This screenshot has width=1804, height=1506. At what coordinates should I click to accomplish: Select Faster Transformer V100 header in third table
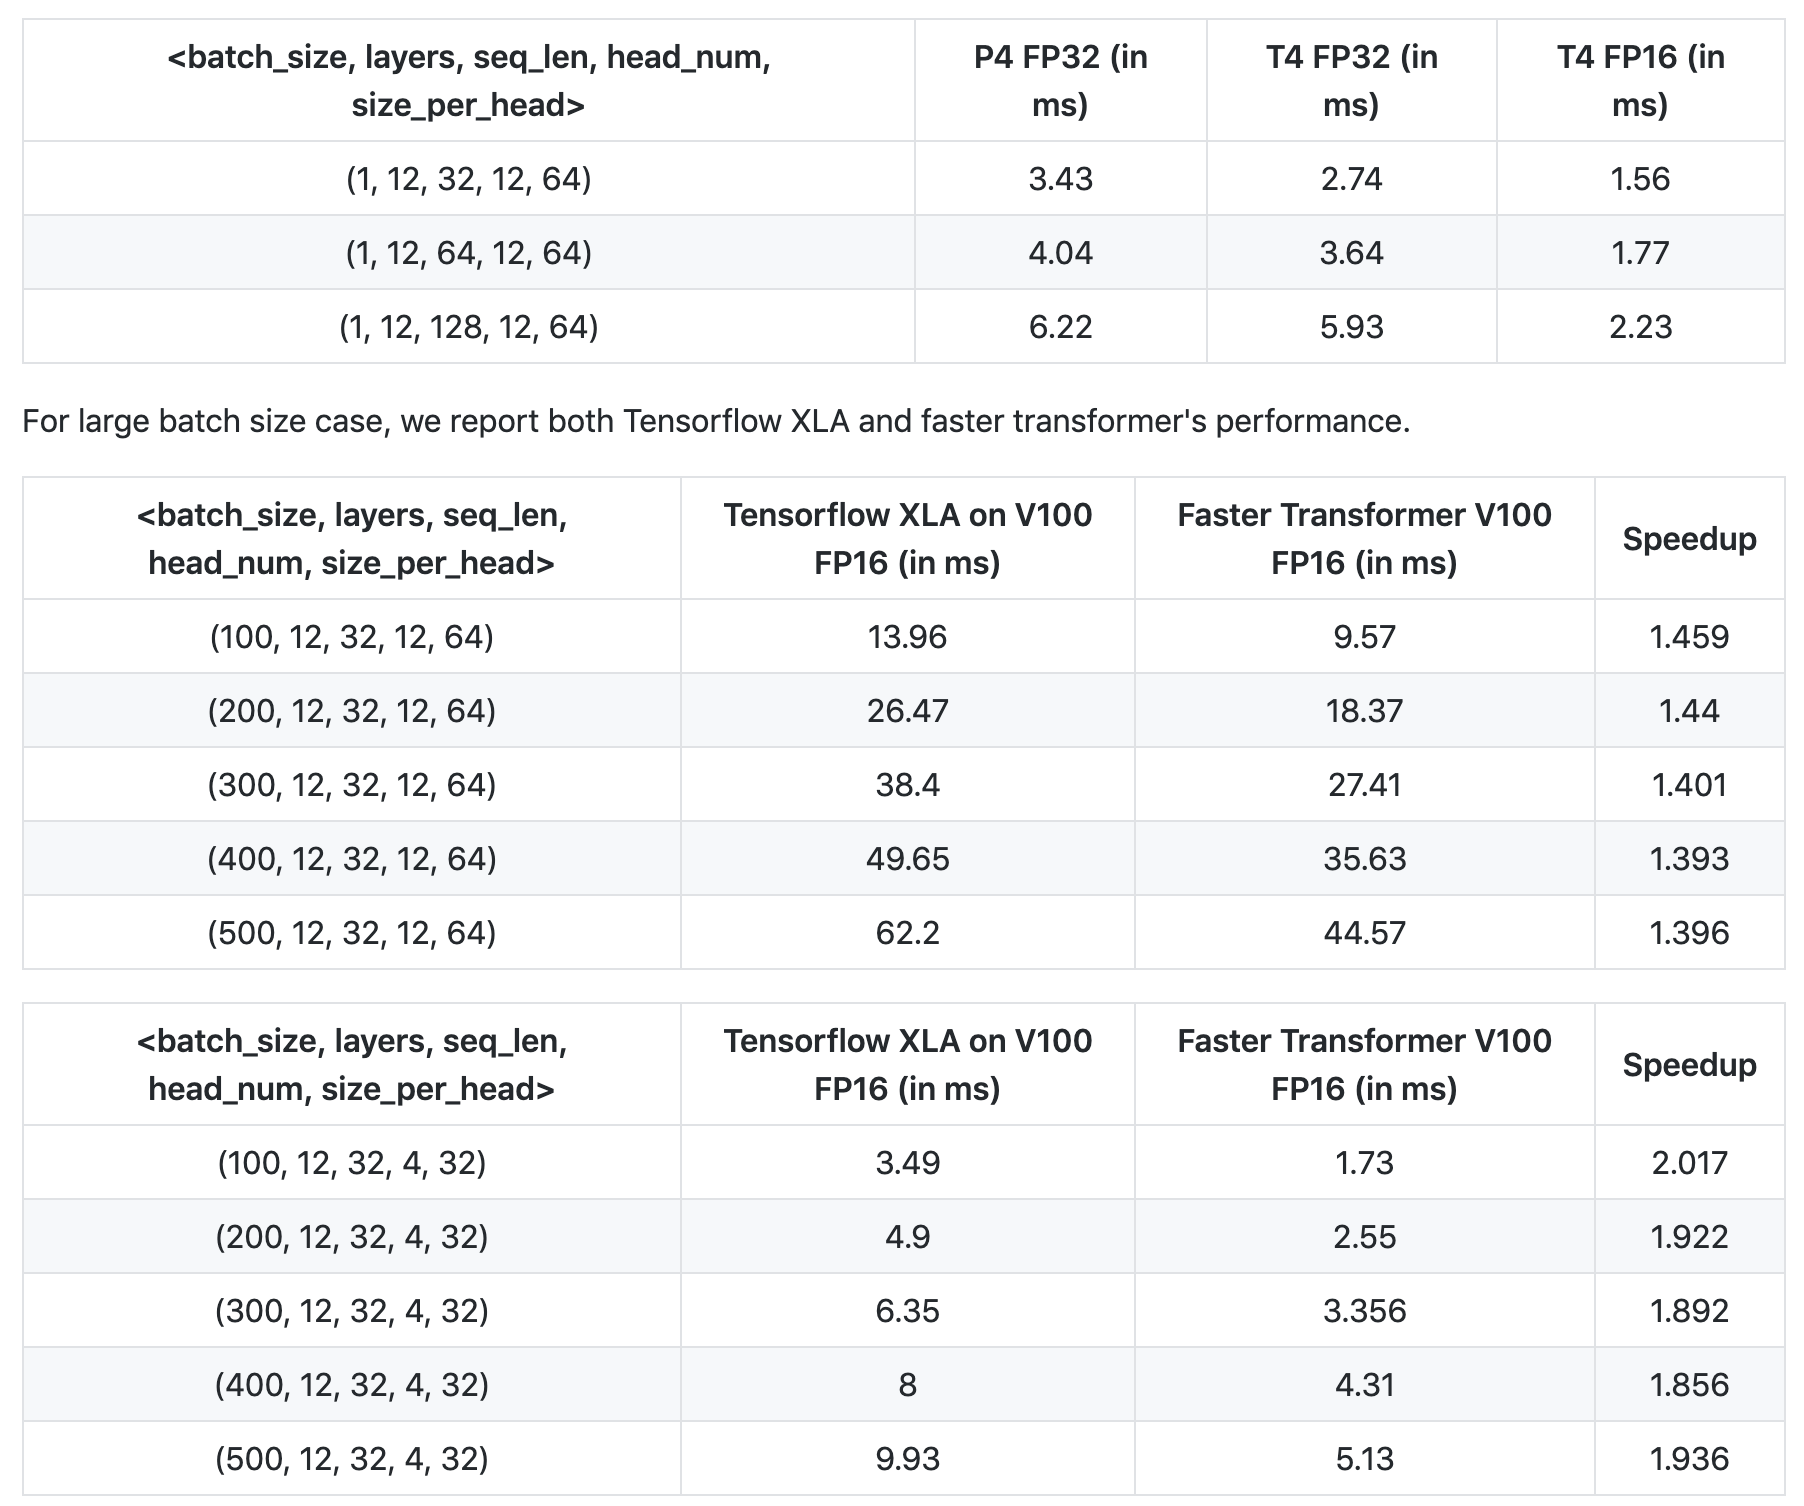coord(1364,1065)
